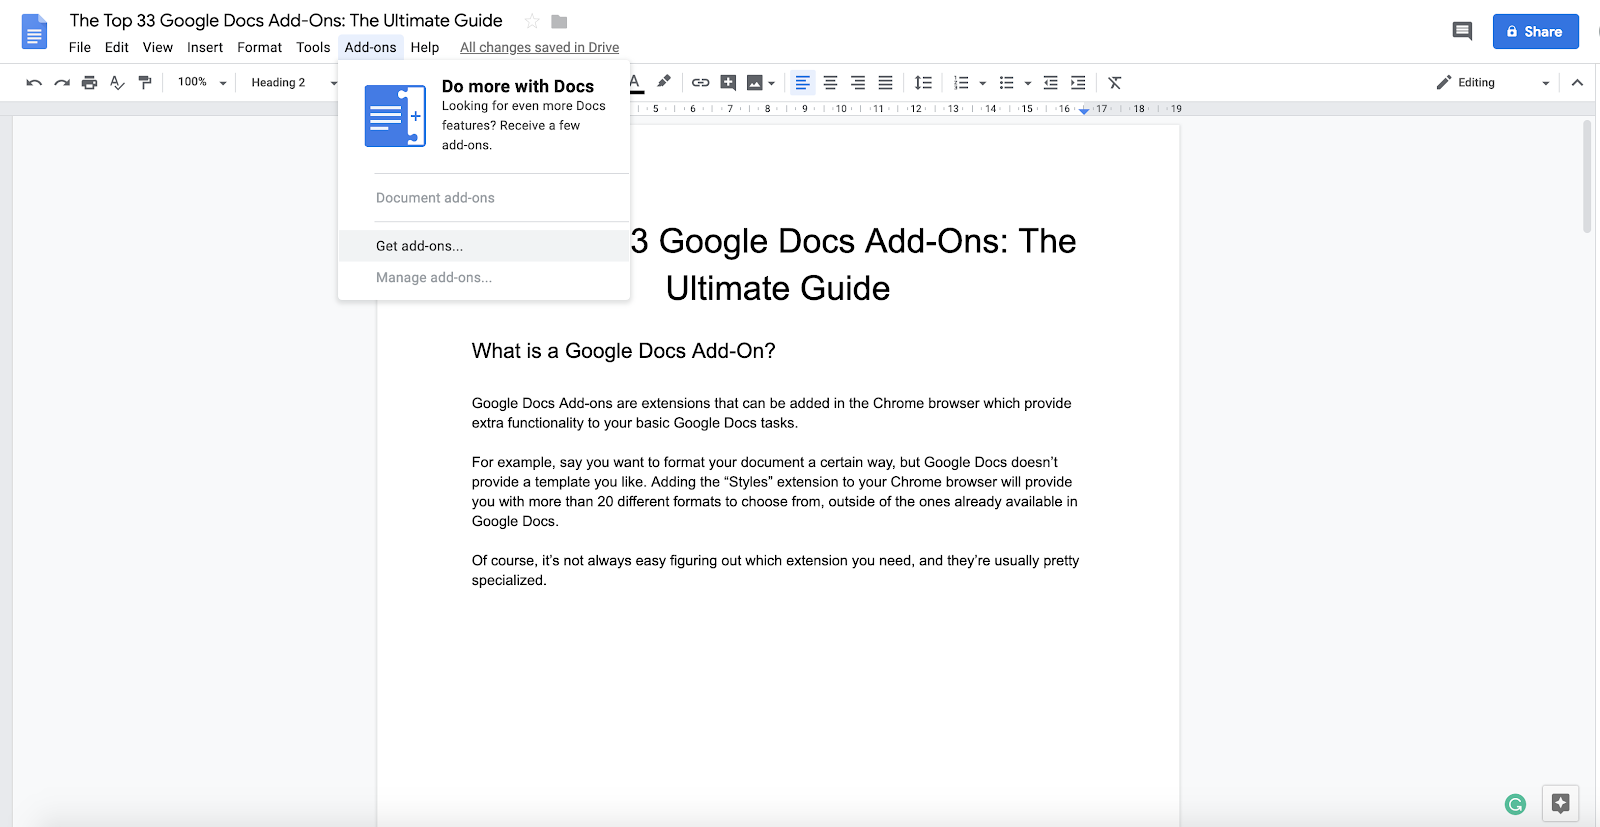1600x827 pixels.
Task: Click the highlight color pen icon
Action: [x=664, y=82]
